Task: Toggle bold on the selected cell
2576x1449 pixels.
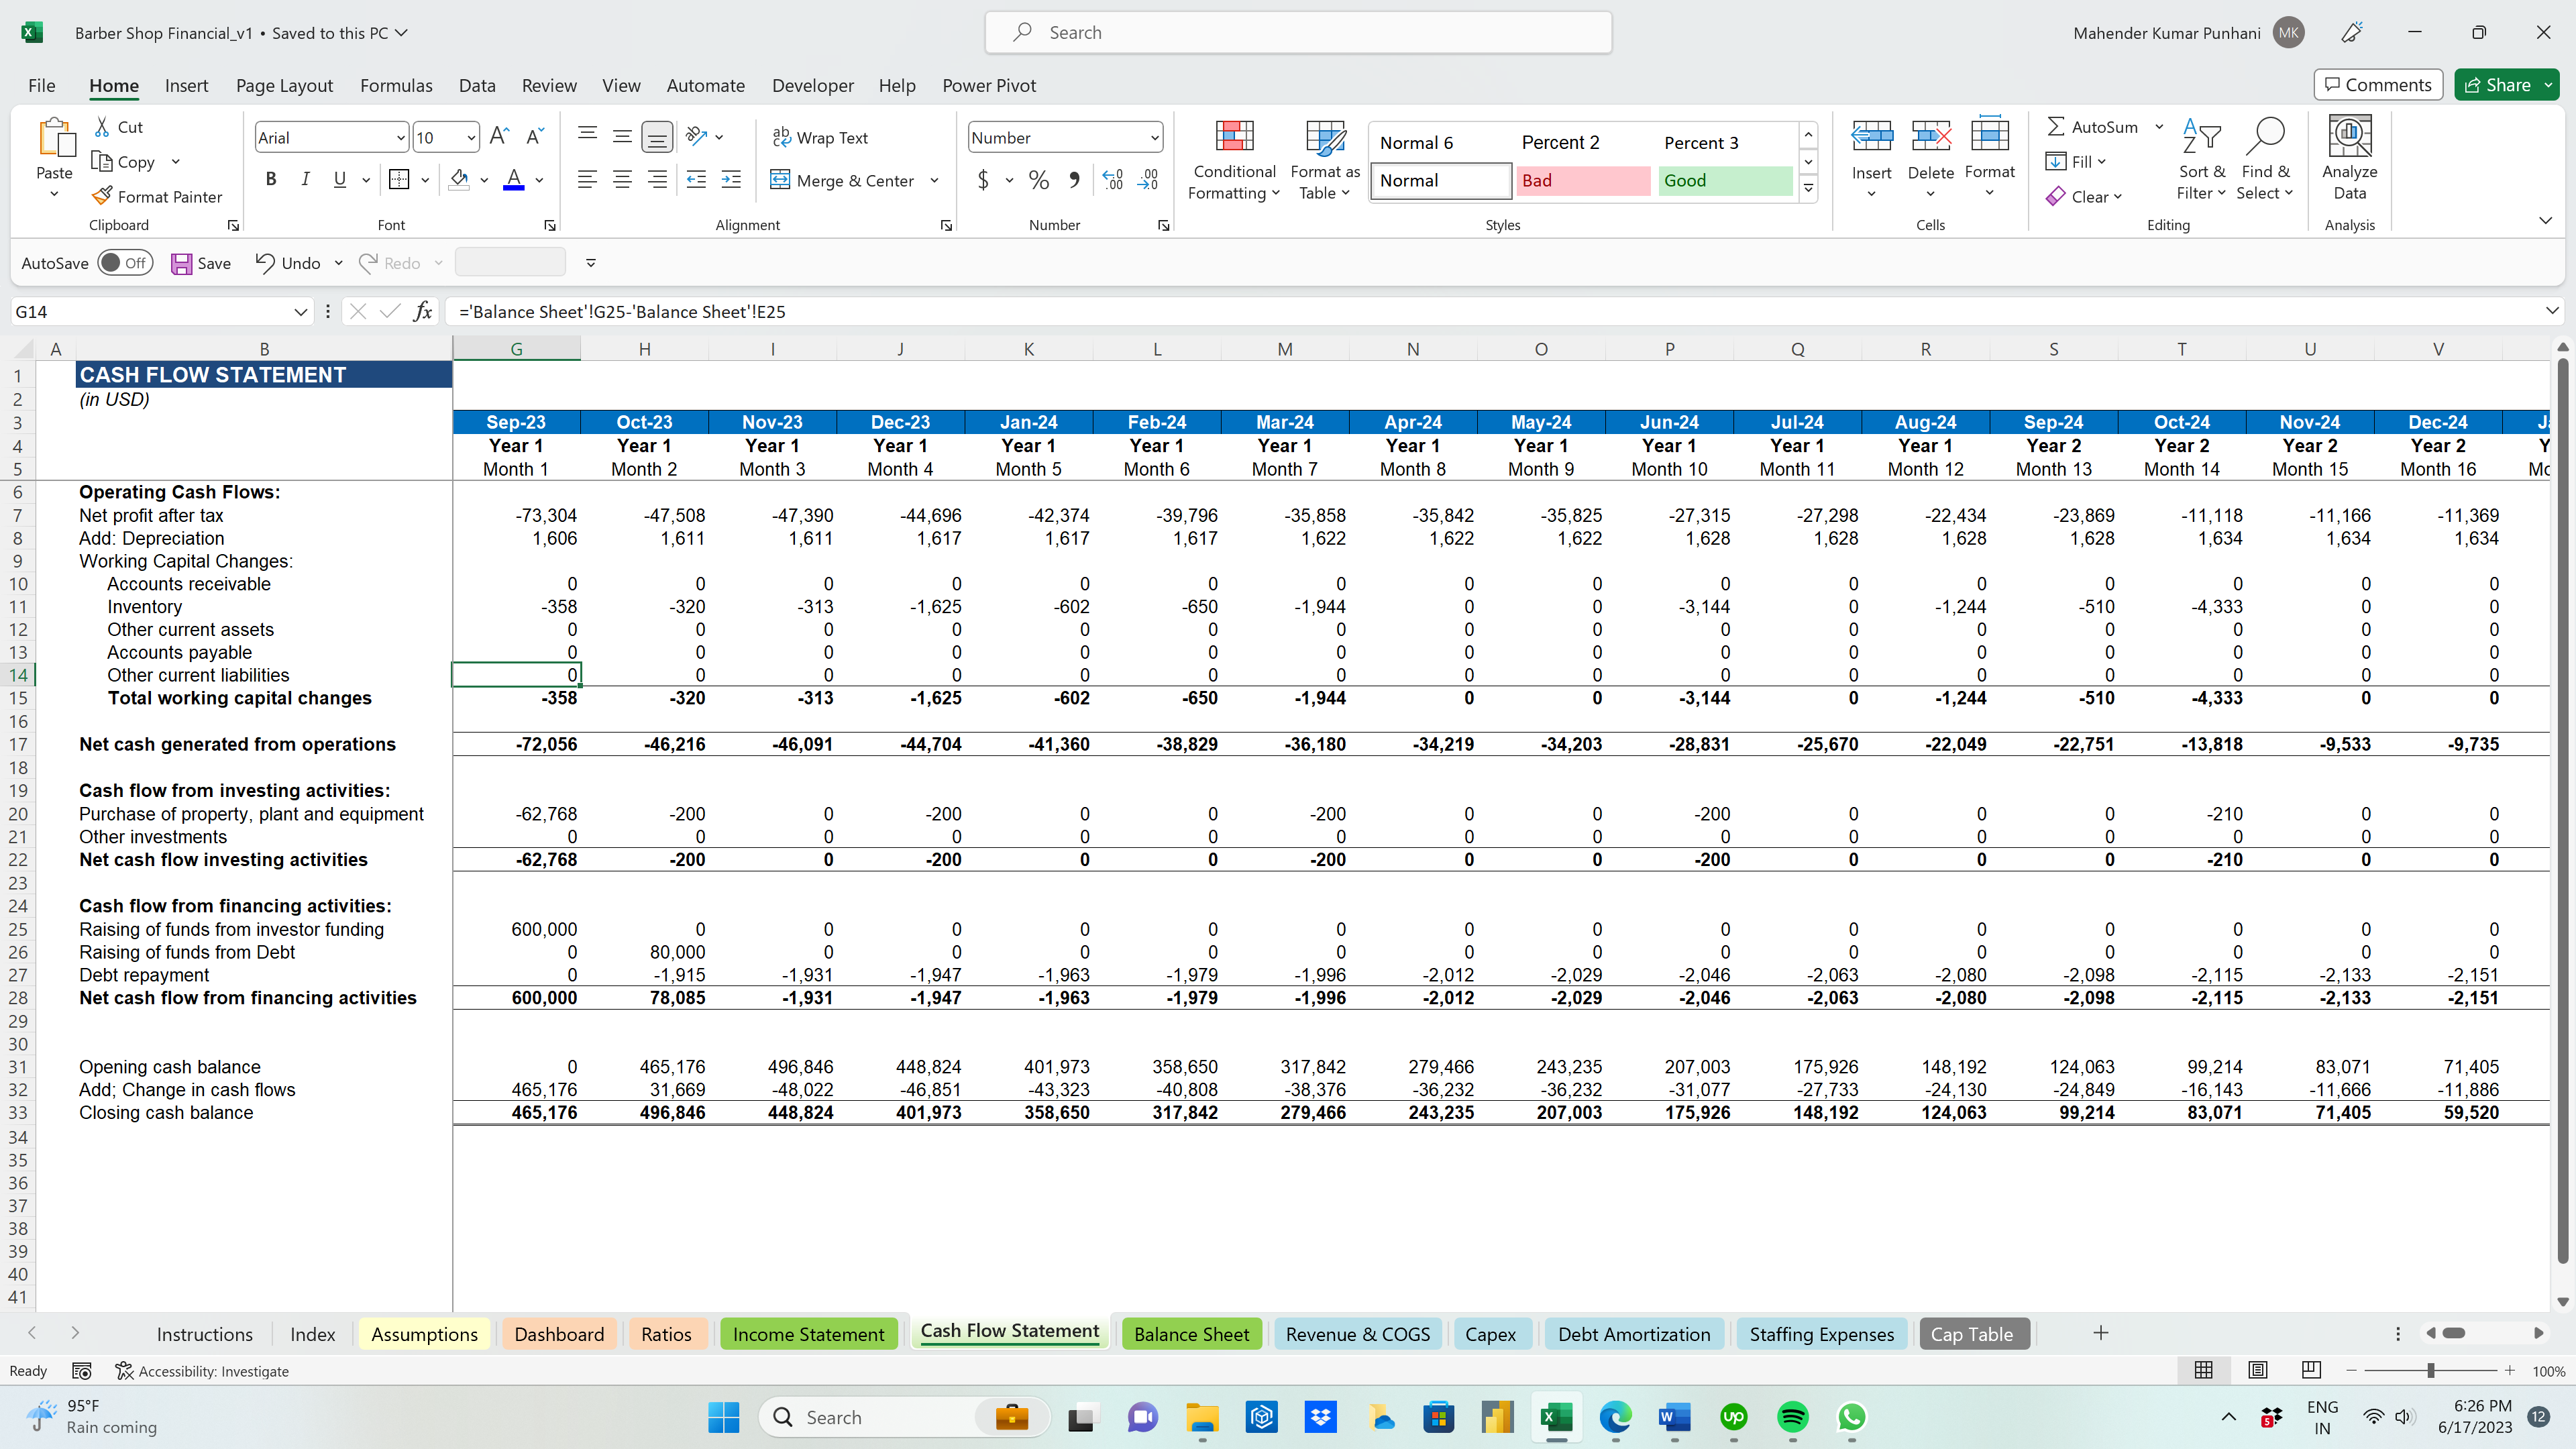Action: coord(271,179)
